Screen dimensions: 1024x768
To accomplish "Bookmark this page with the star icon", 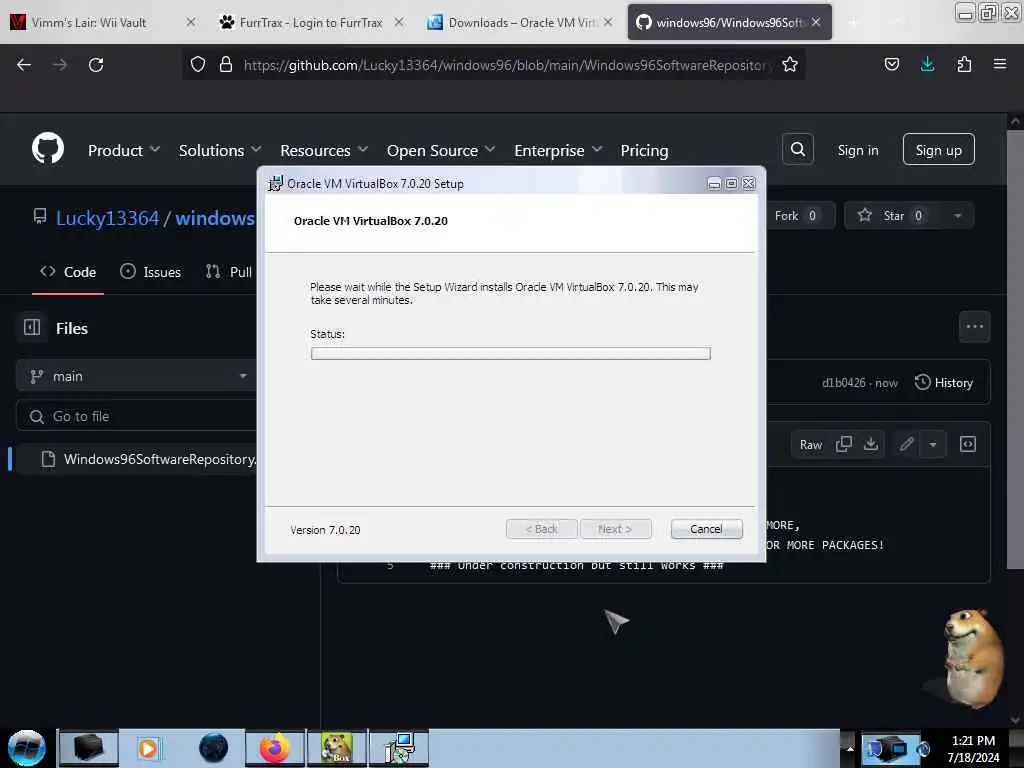I will (790, 64).
